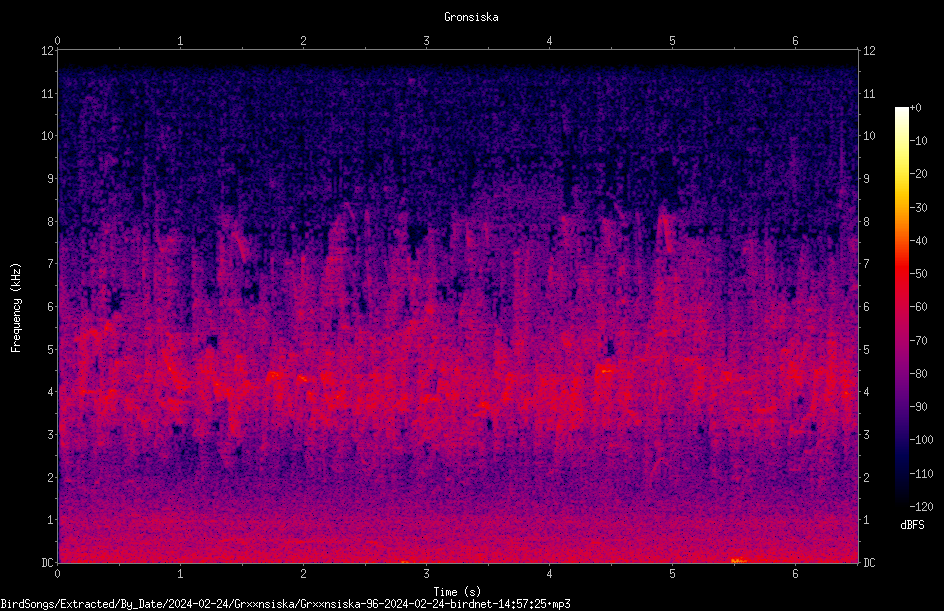Click the 6 second mark on bottom axis
This screenshot has width=944, height=611.
point(795,574)
